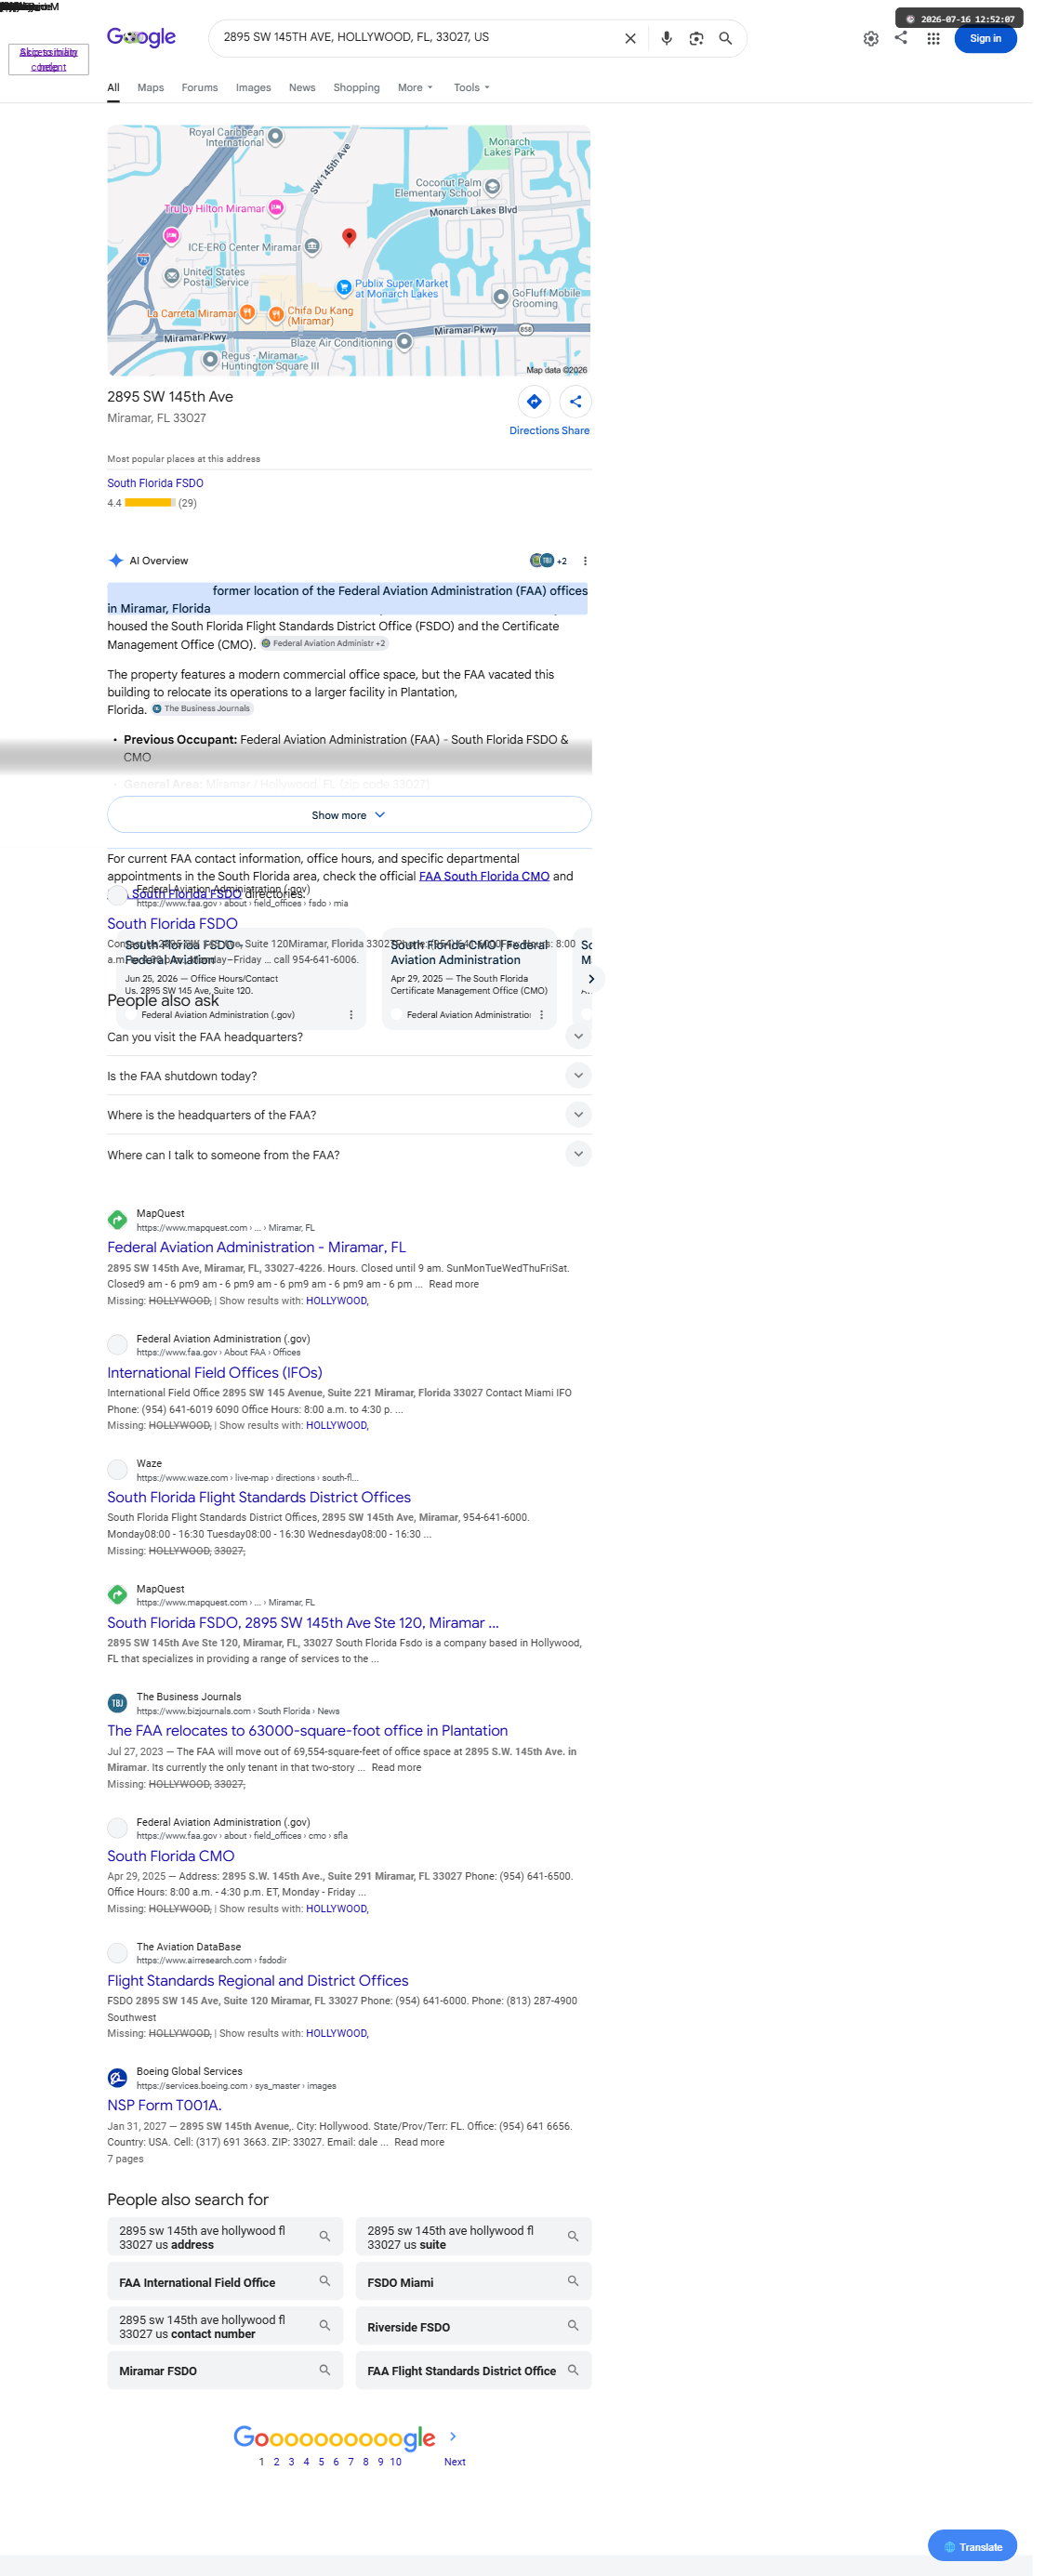Click the Share icon under the map
Image resolution: width=1045 pixels, height=2576 pixels.
pyautogui.click(x=575, y=401)
